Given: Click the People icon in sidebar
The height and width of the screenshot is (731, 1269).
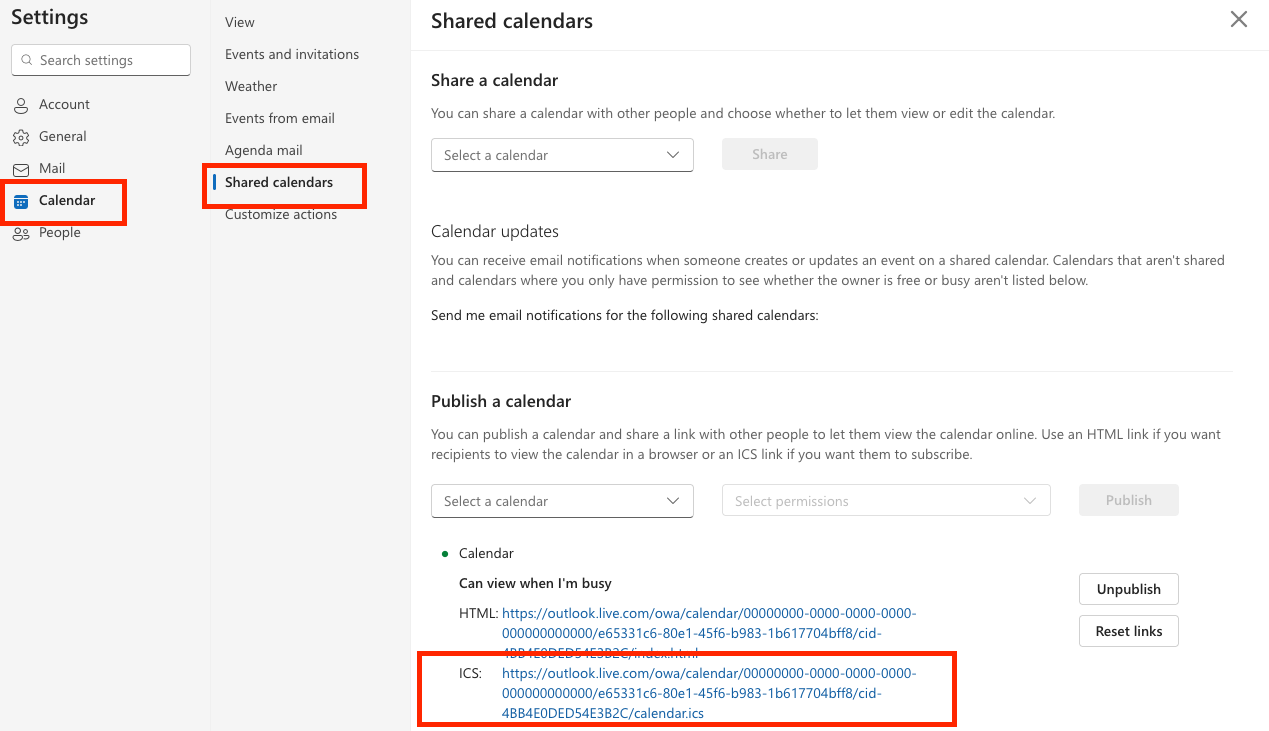Looking at the screenshot, I should pyautogui.click(x=21, y=233).
